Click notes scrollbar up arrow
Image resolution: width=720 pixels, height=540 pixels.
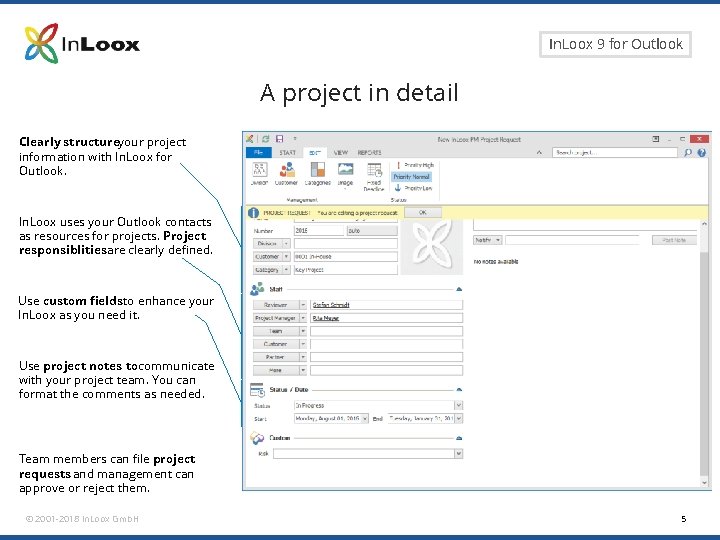[704, 224]
